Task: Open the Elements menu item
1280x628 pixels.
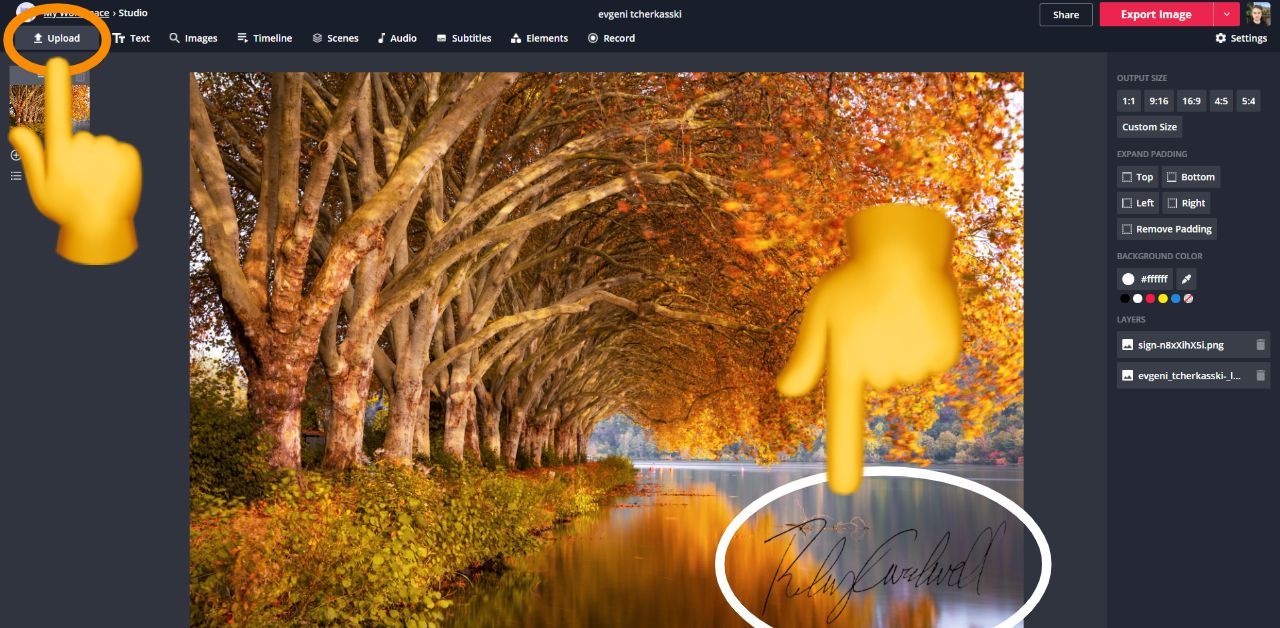Action: pos(539,38)
